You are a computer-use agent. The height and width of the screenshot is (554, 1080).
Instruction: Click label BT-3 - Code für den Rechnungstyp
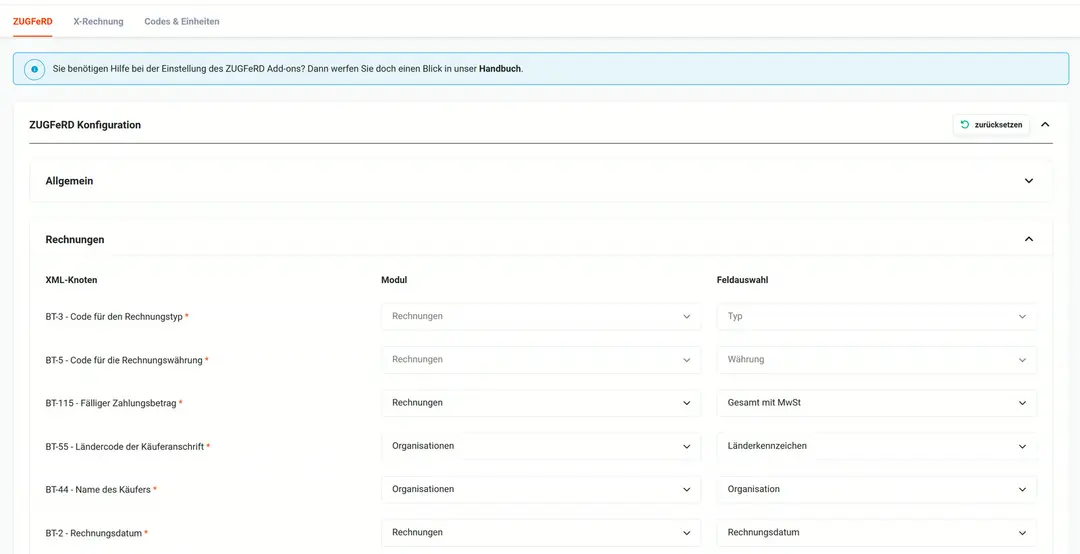pyautogui.click(x=117, y=316)
